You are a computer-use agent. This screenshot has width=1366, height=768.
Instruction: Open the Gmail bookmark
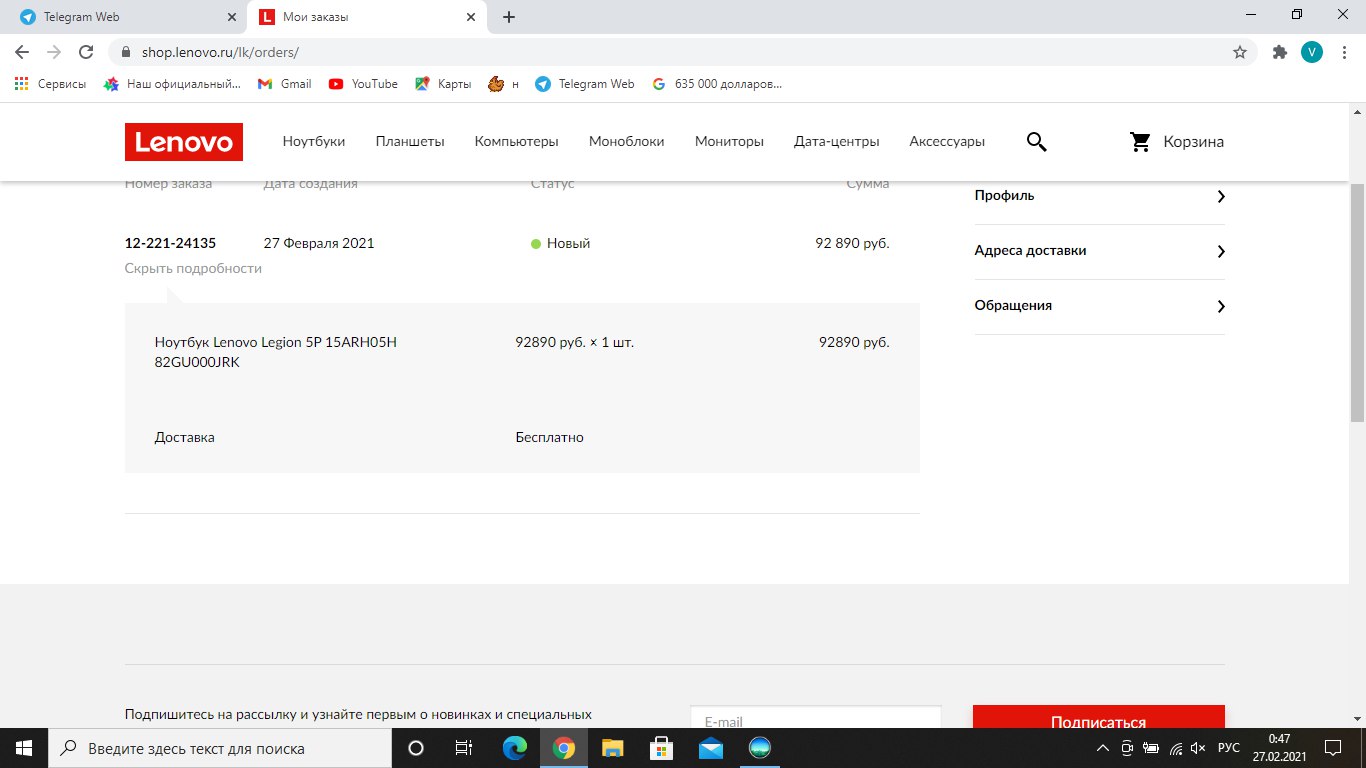tap(284, 84)
